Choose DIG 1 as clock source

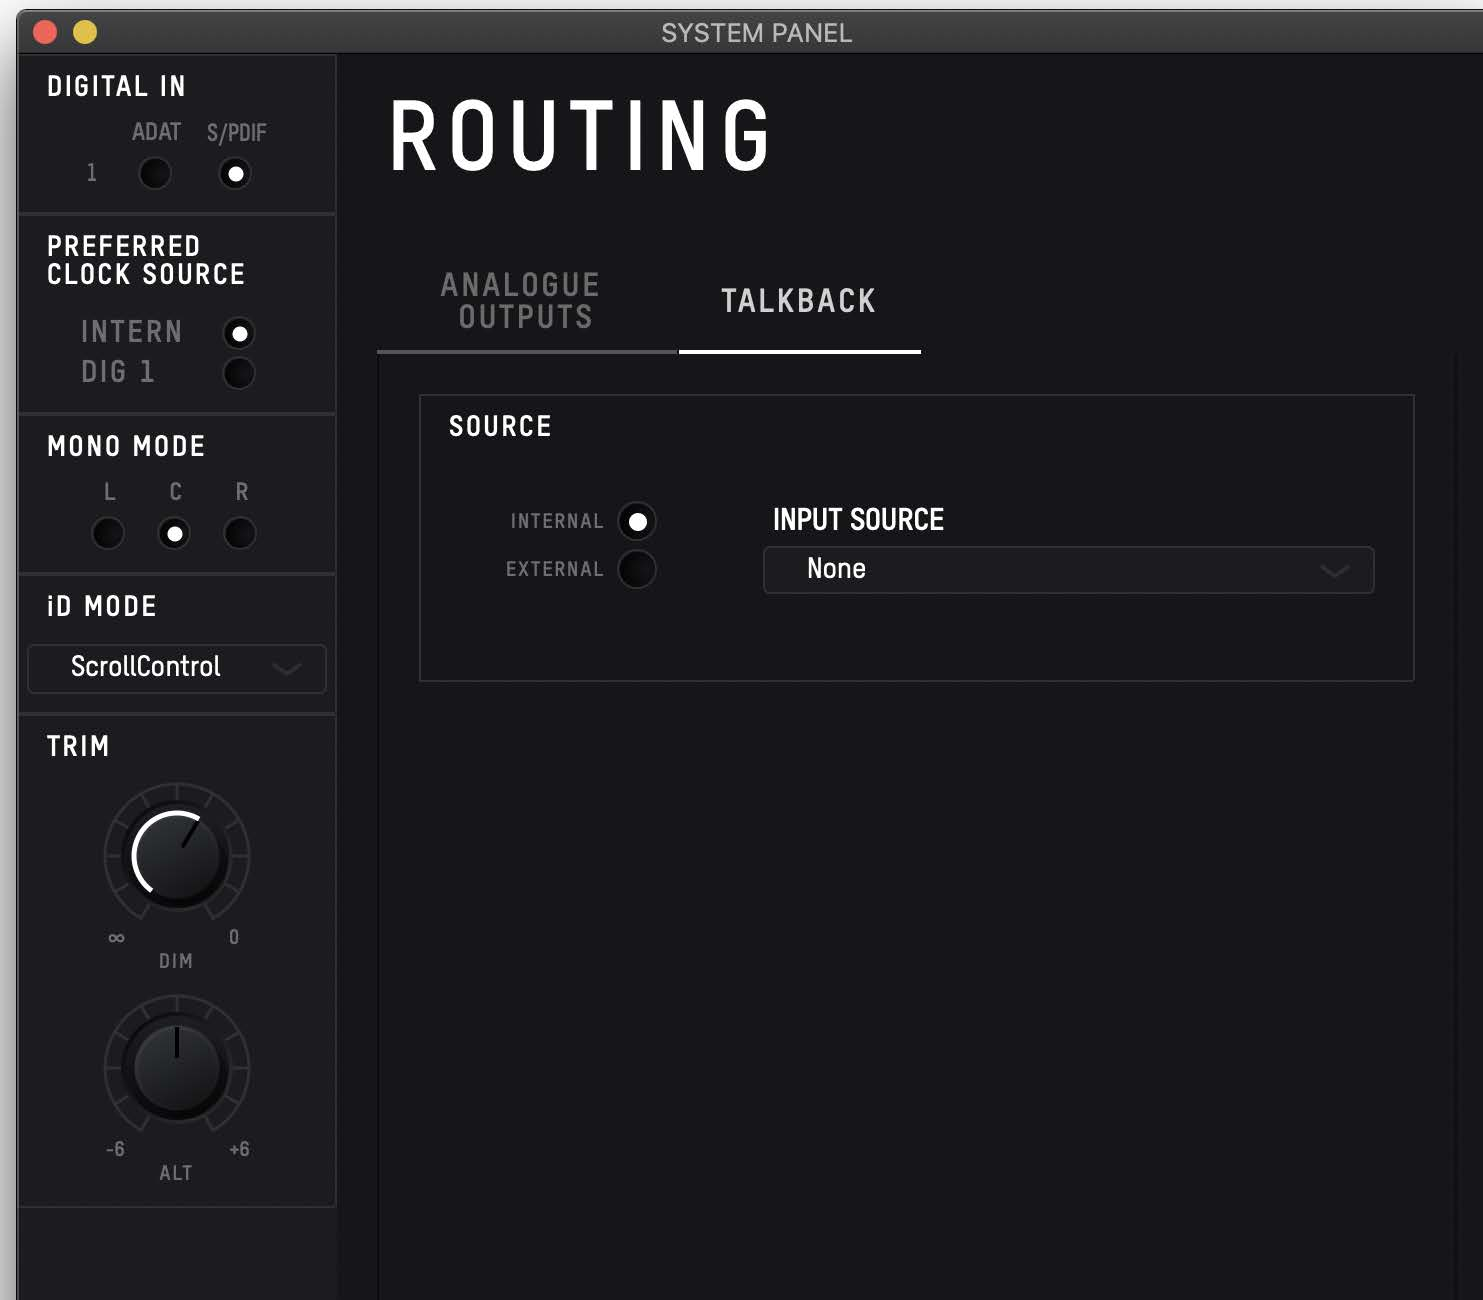239,373
